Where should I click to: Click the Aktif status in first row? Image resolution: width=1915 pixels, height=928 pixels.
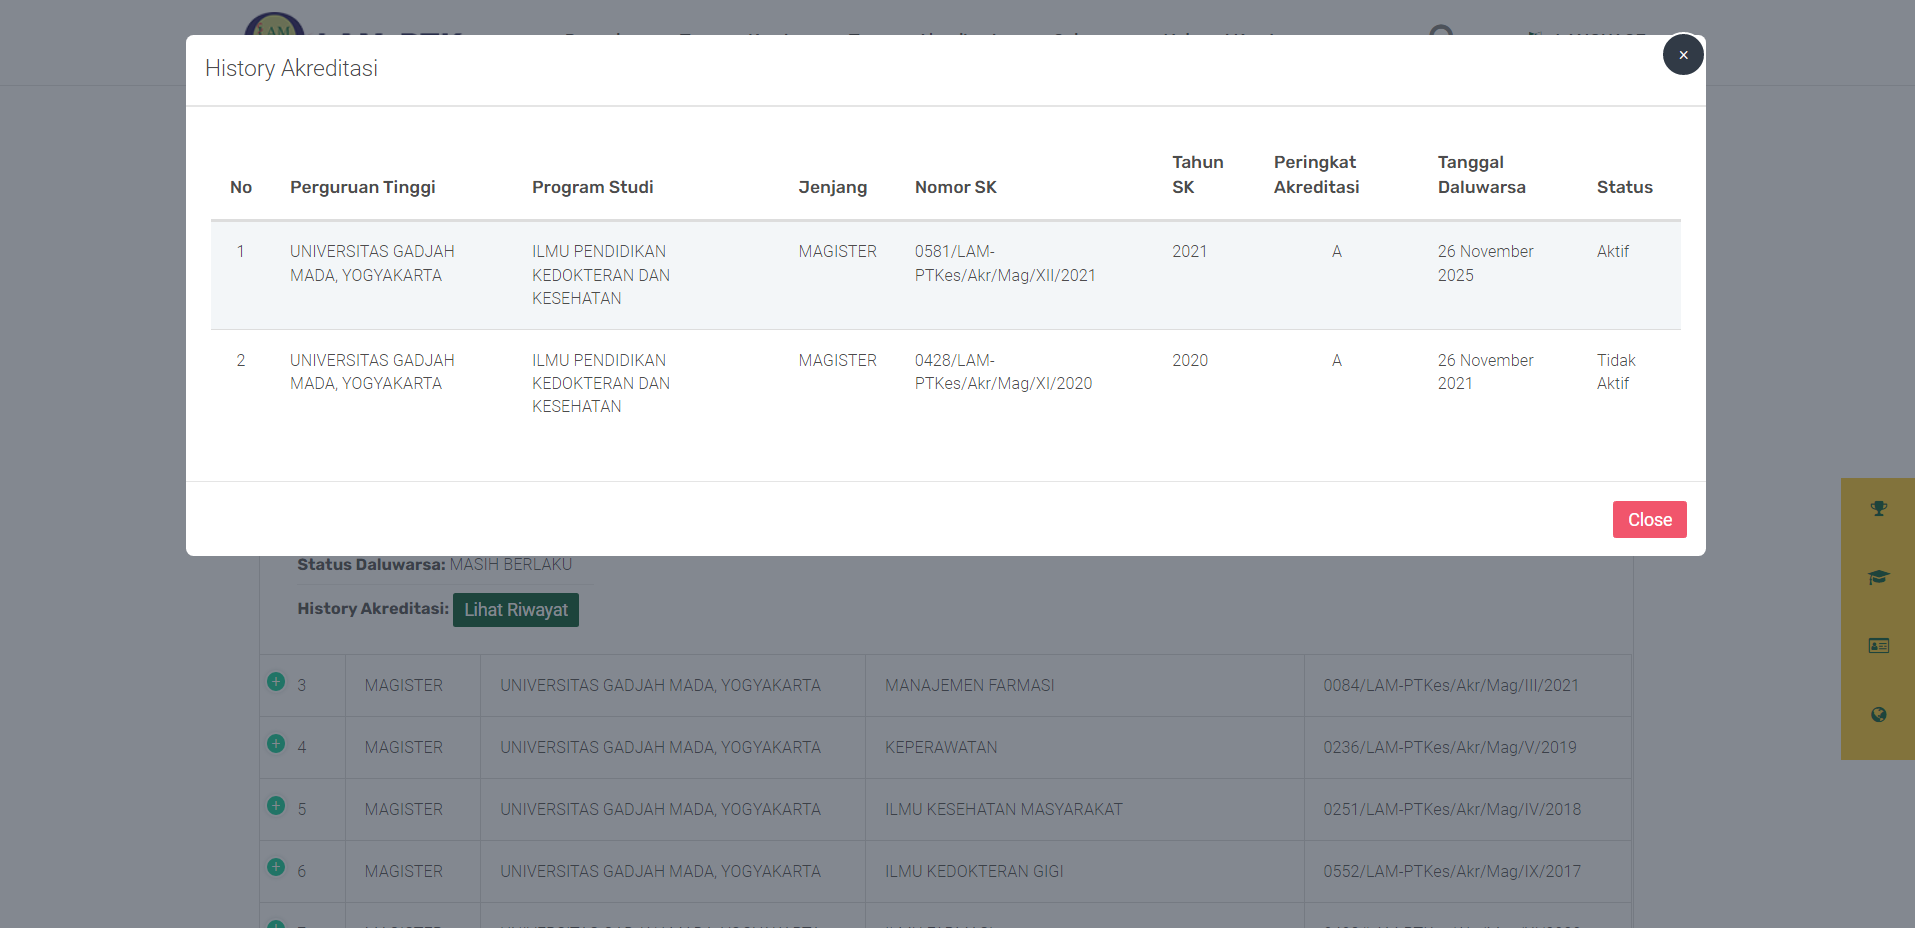[x=1612, y=252]
